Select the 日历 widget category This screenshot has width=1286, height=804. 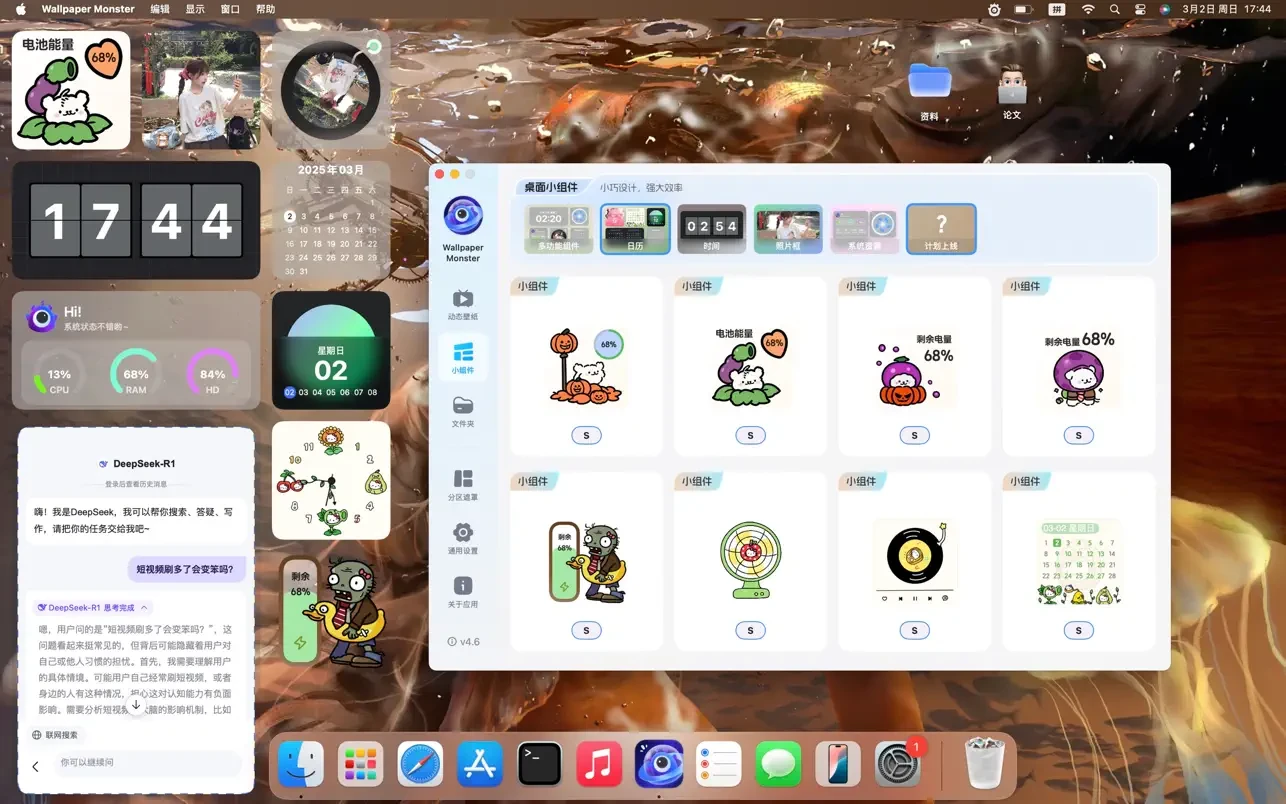click(635, 230)
